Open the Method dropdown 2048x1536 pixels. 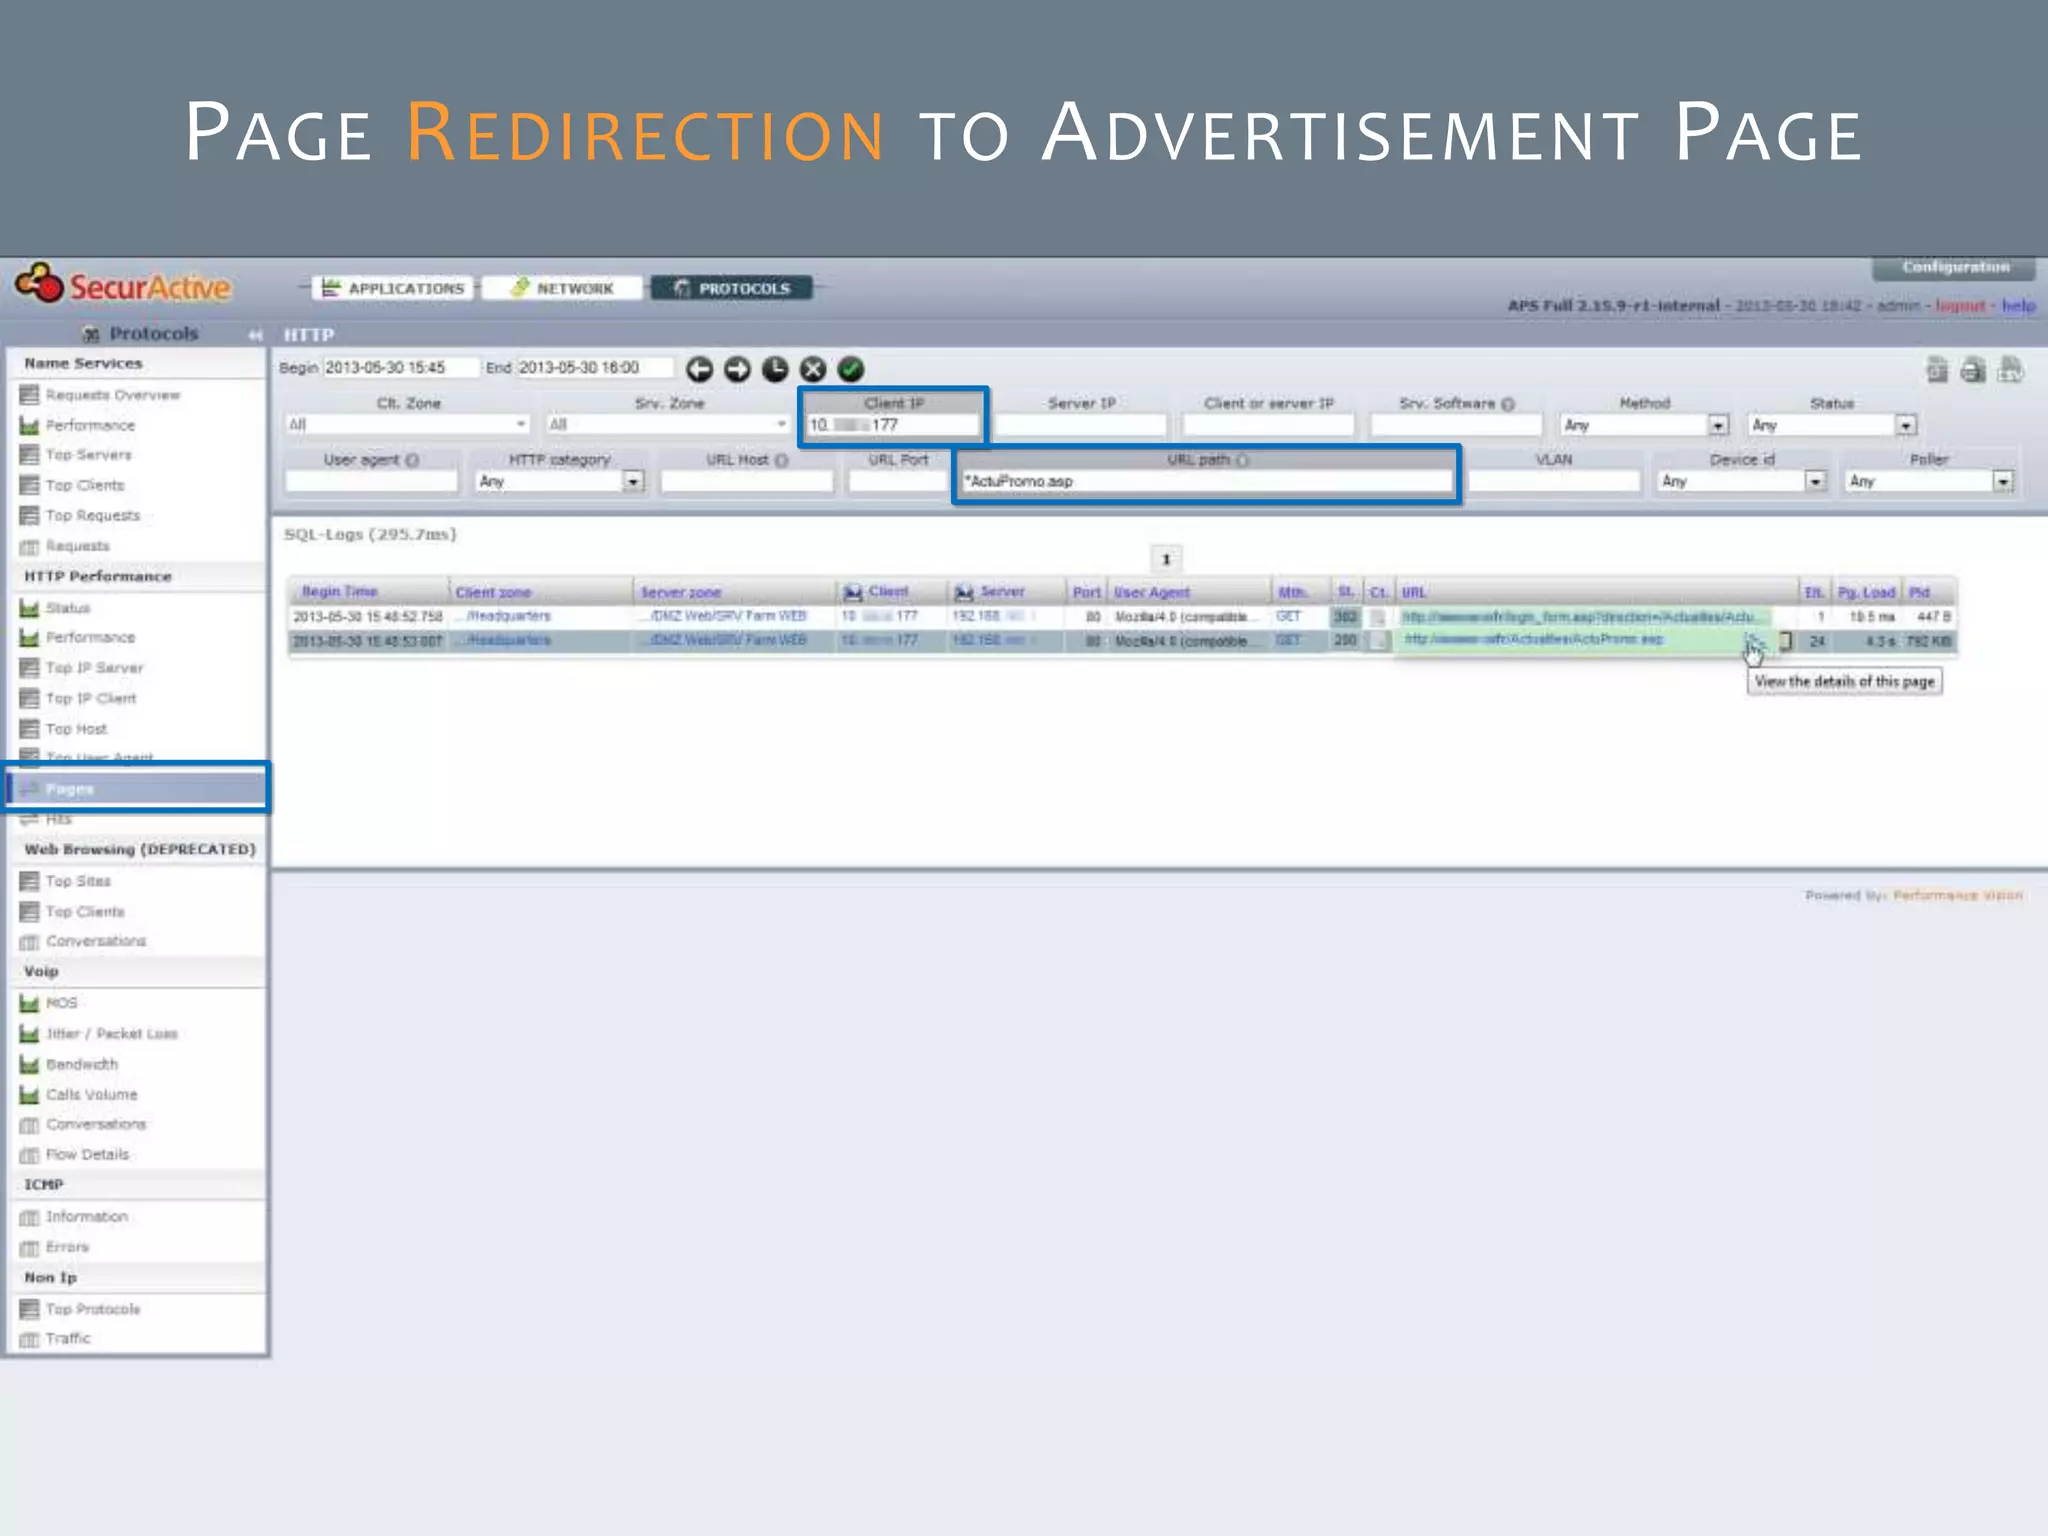coord(1644,426)
